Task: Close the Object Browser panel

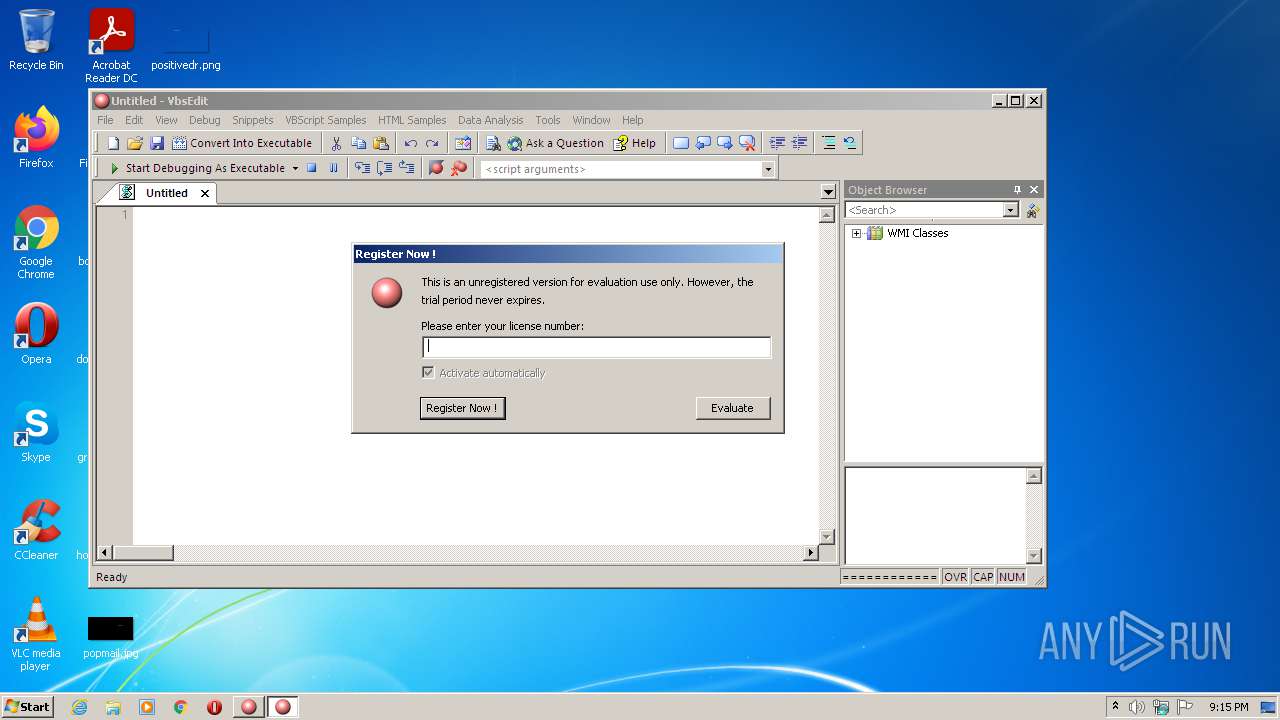Action: click(x=1034, y=190)
